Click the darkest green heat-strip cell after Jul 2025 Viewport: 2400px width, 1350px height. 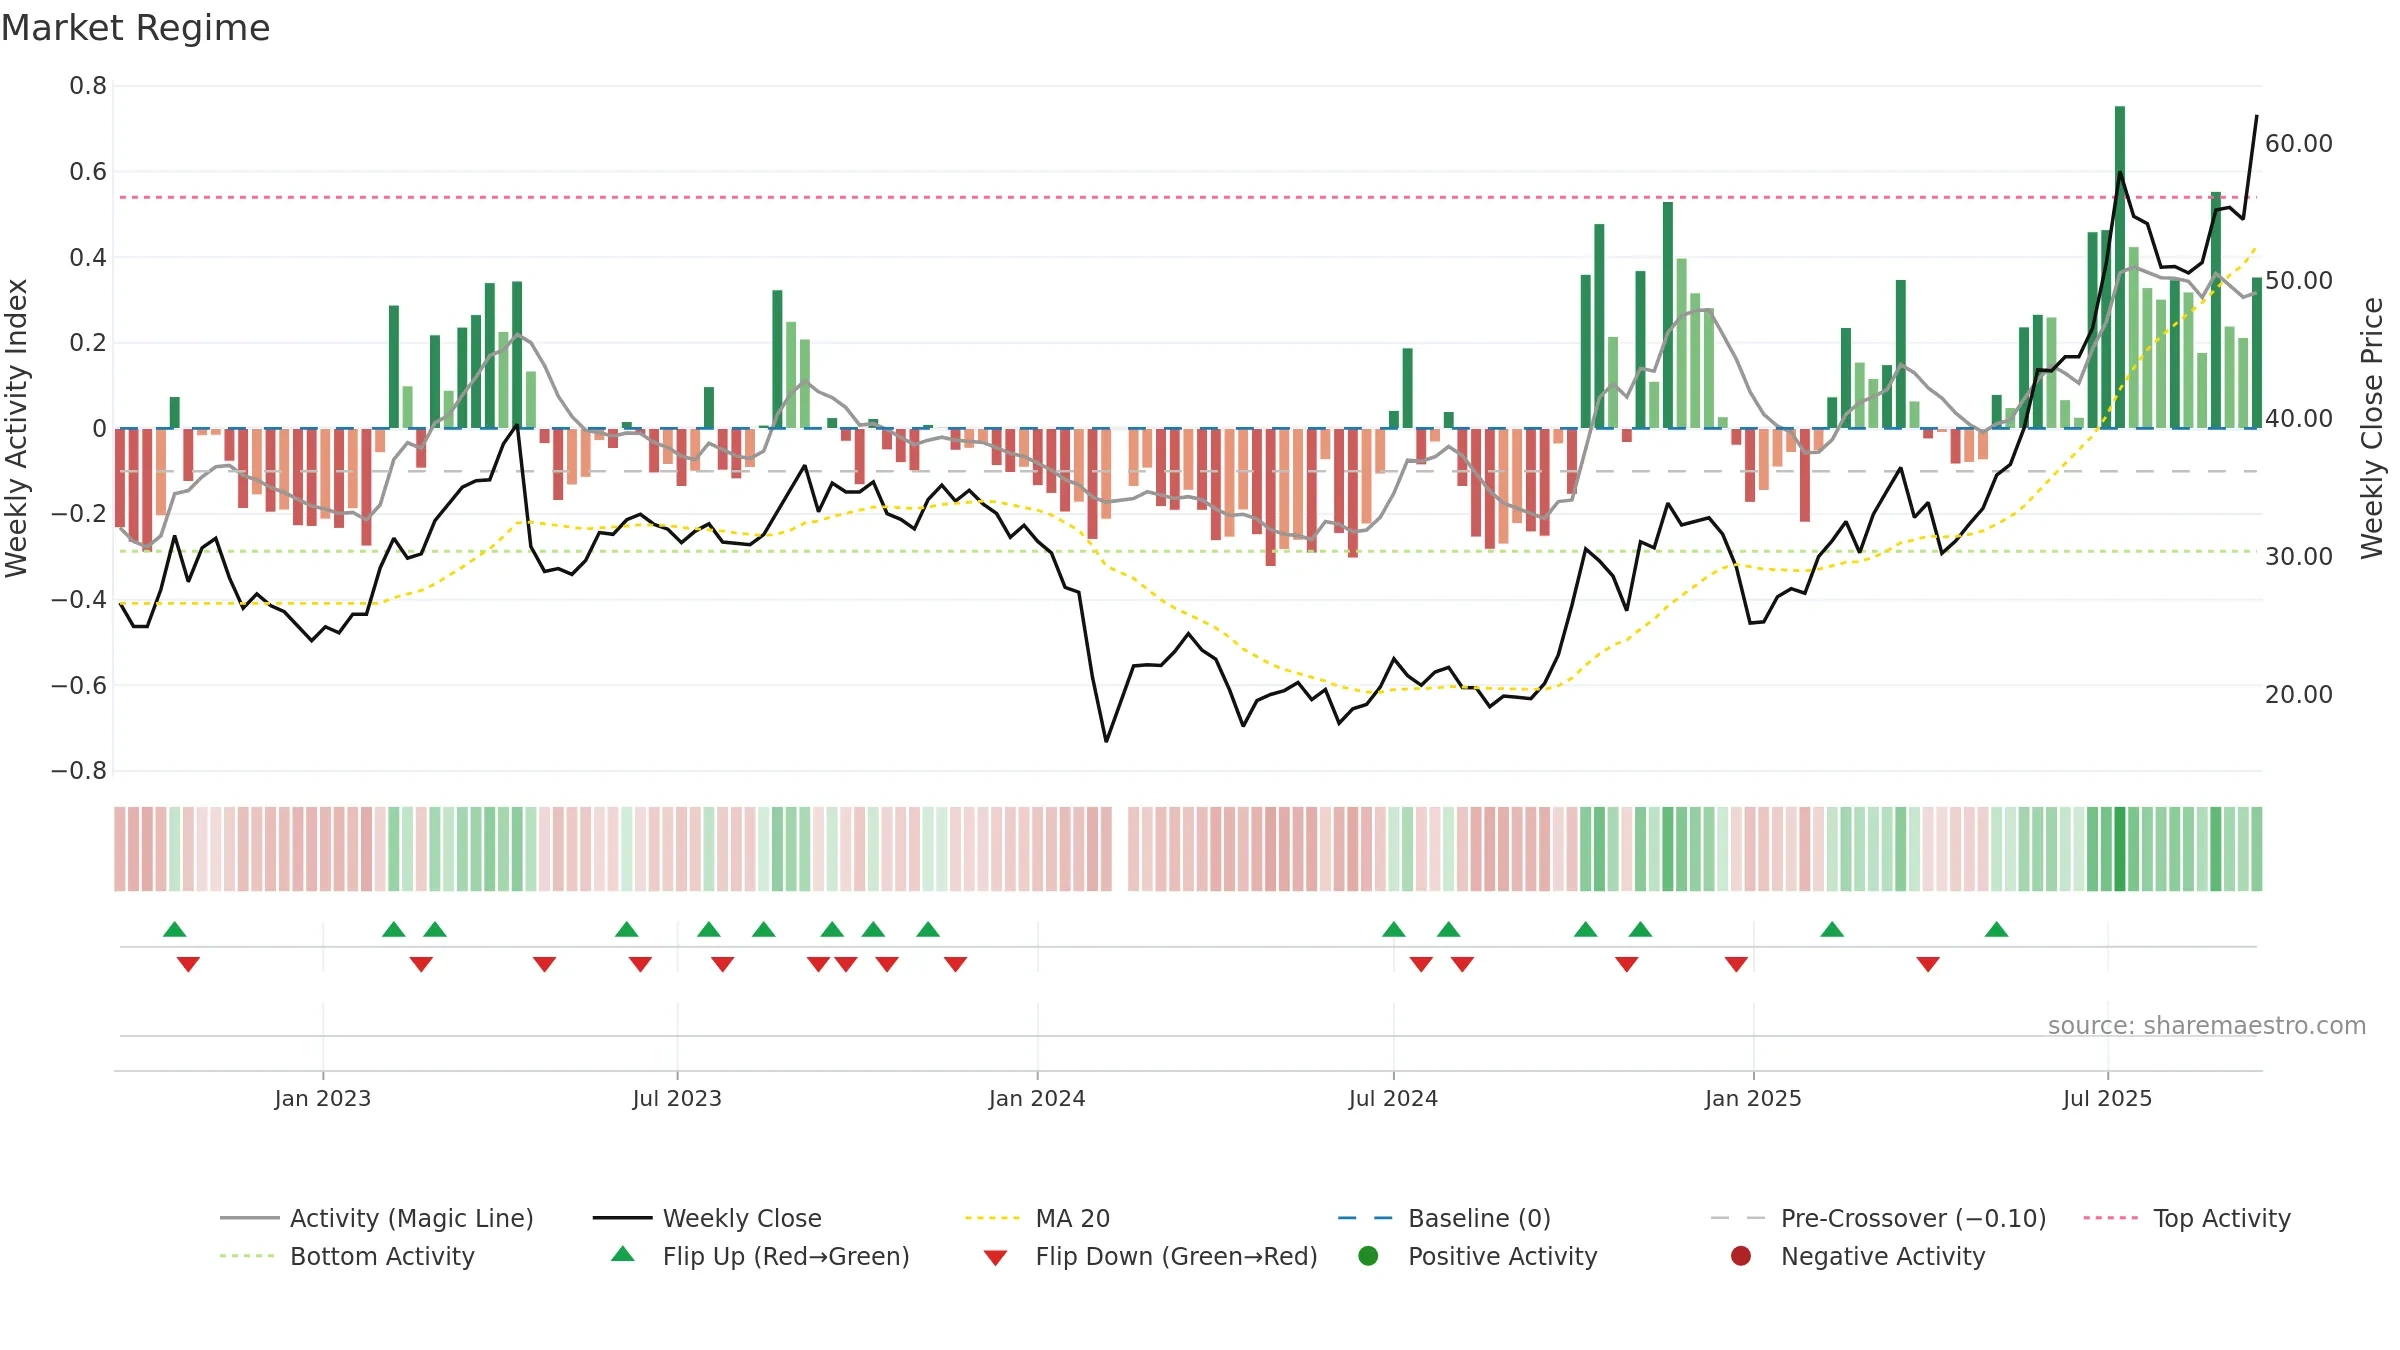point(2120,849)
